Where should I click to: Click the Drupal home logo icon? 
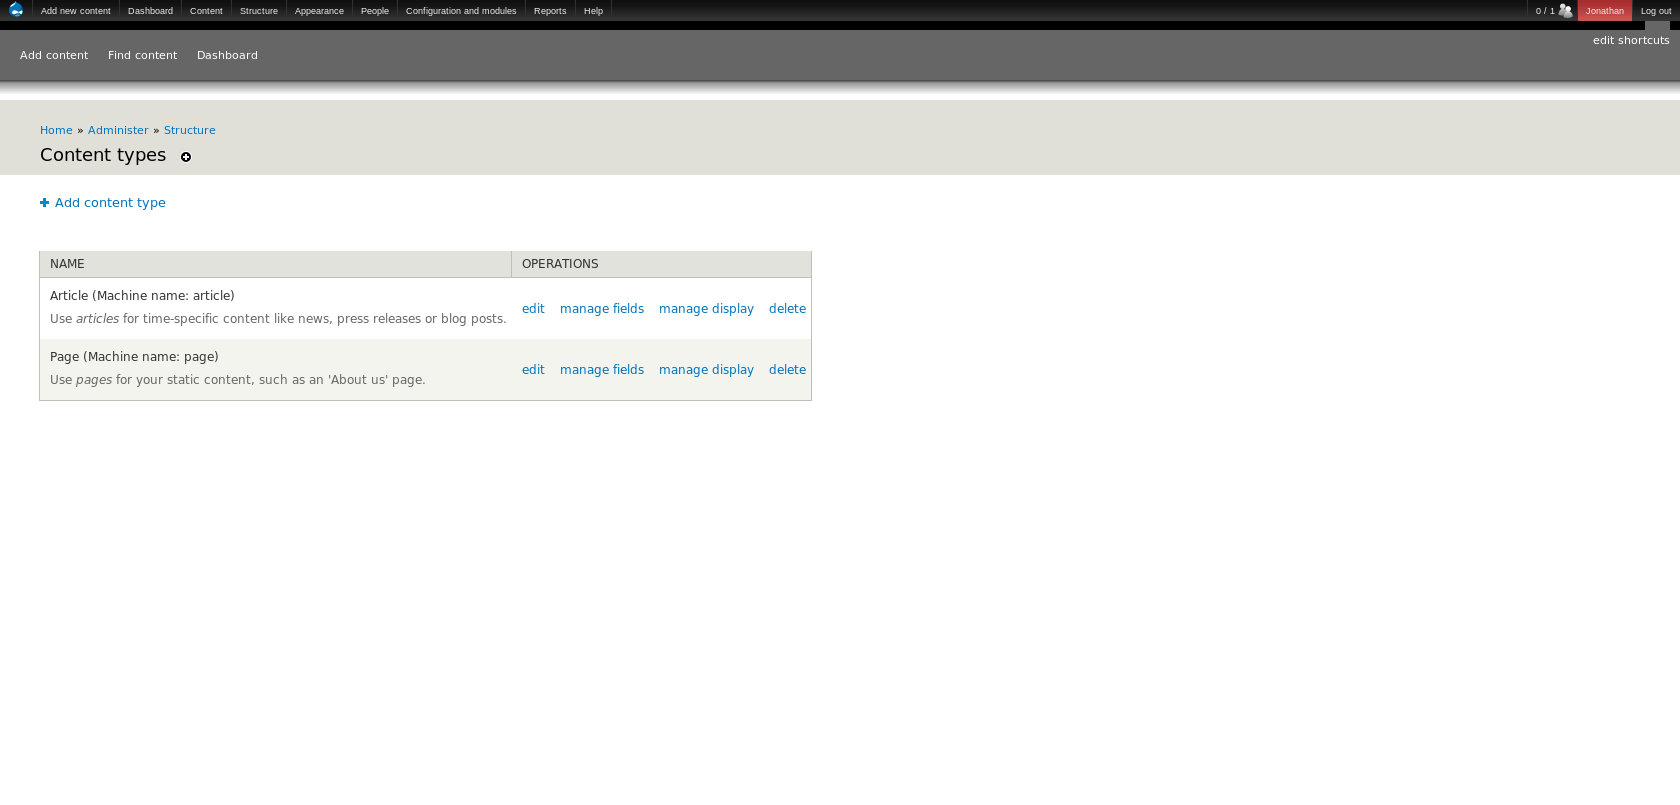coord(16,10)
